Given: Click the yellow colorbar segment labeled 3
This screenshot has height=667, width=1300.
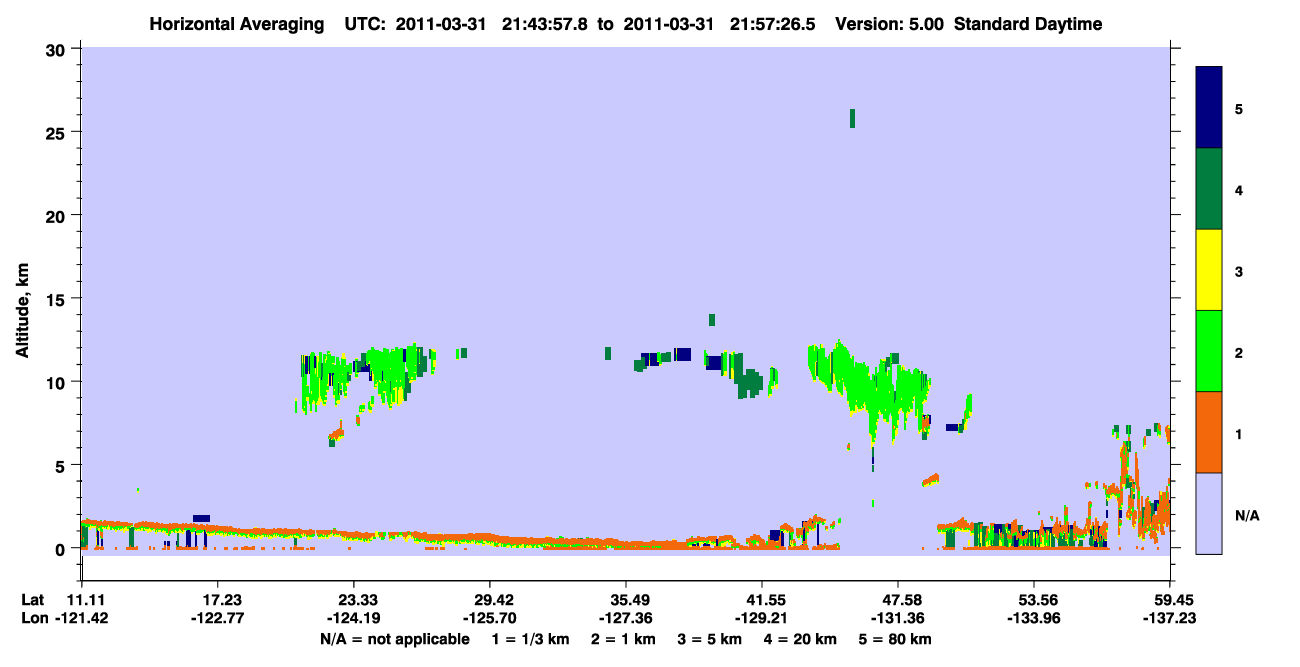Looking at the screenshot, I should pos(1209,270).
